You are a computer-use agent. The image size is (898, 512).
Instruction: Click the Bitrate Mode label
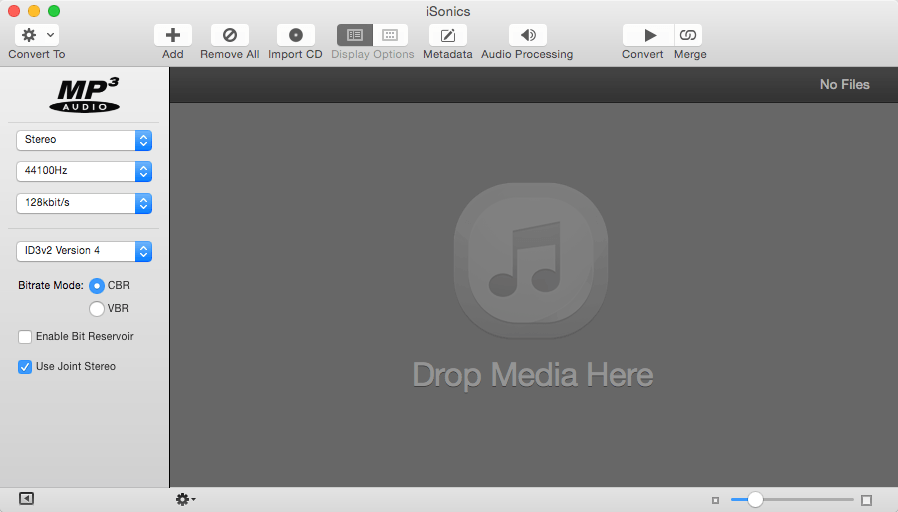(x=51, y=285)
